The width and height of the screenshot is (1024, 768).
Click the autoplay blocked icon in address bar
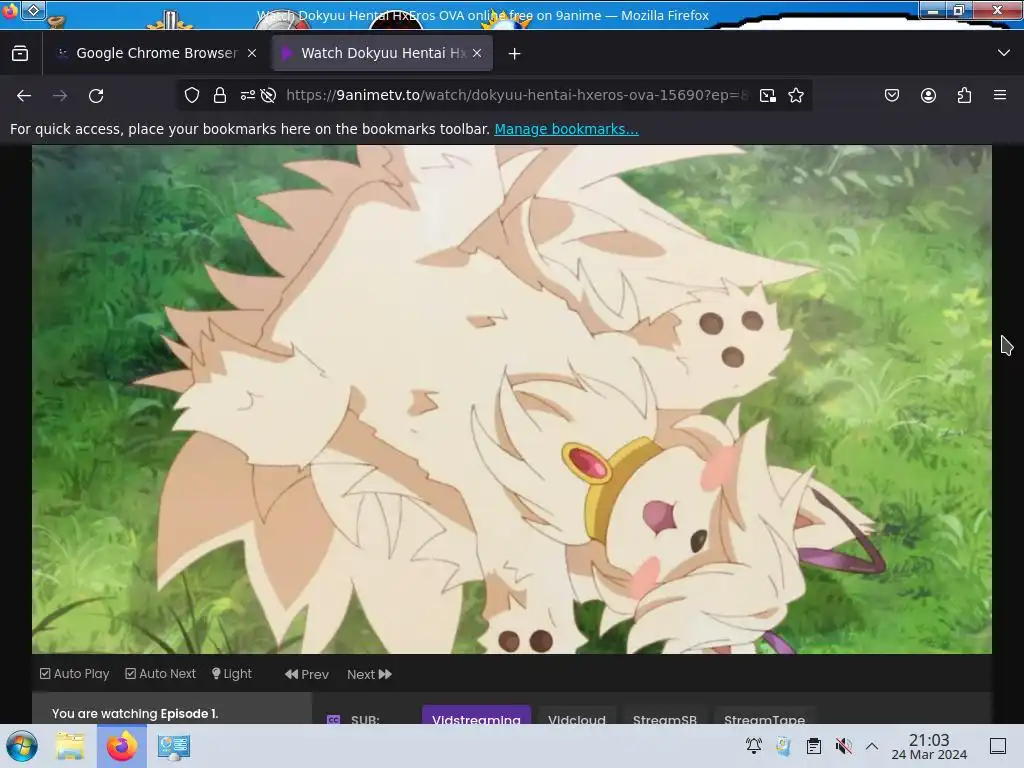pos(268,95)
